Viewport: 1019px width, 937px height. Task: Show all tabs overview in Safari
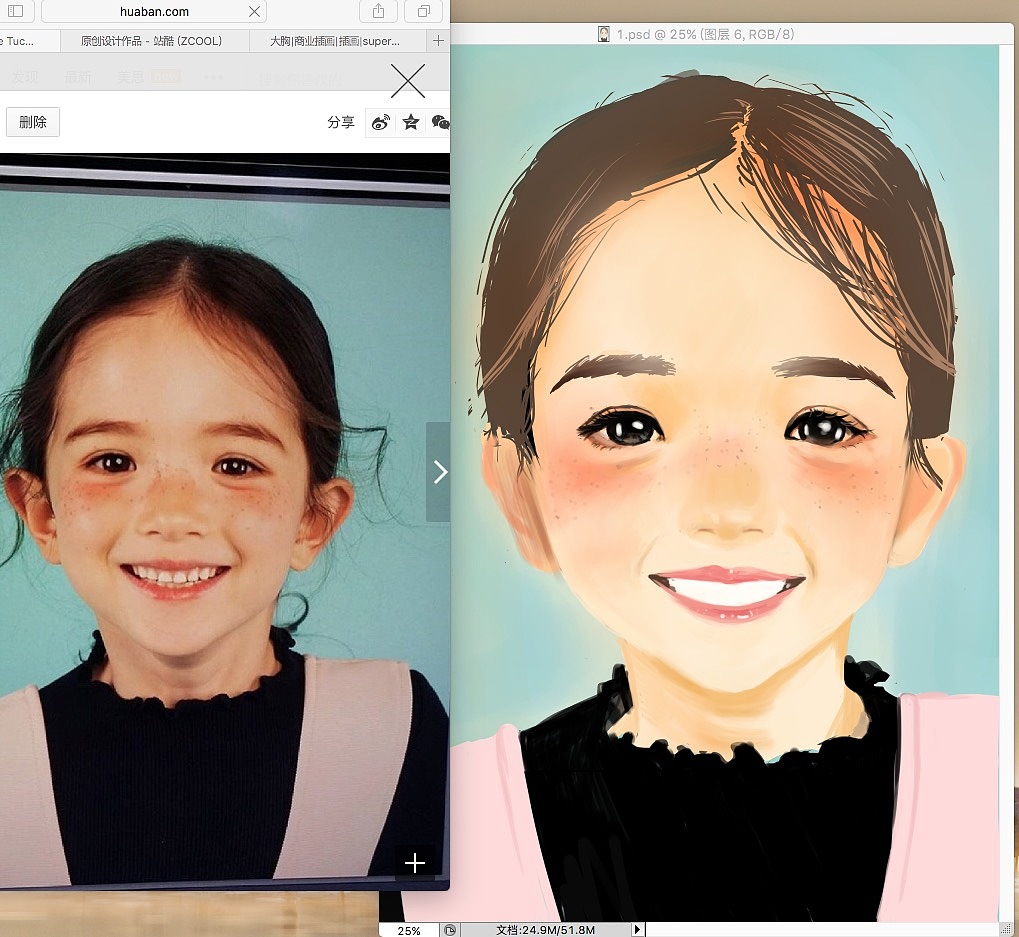tap(424, 11)
